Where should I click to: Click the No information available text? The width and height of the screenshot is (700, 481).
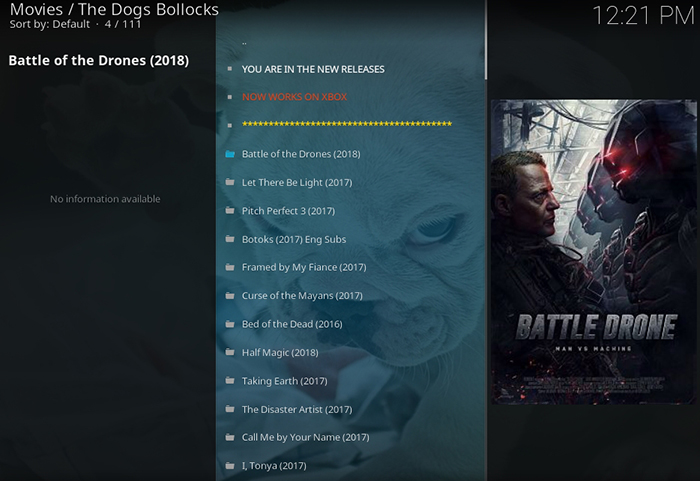pos(105,199)
